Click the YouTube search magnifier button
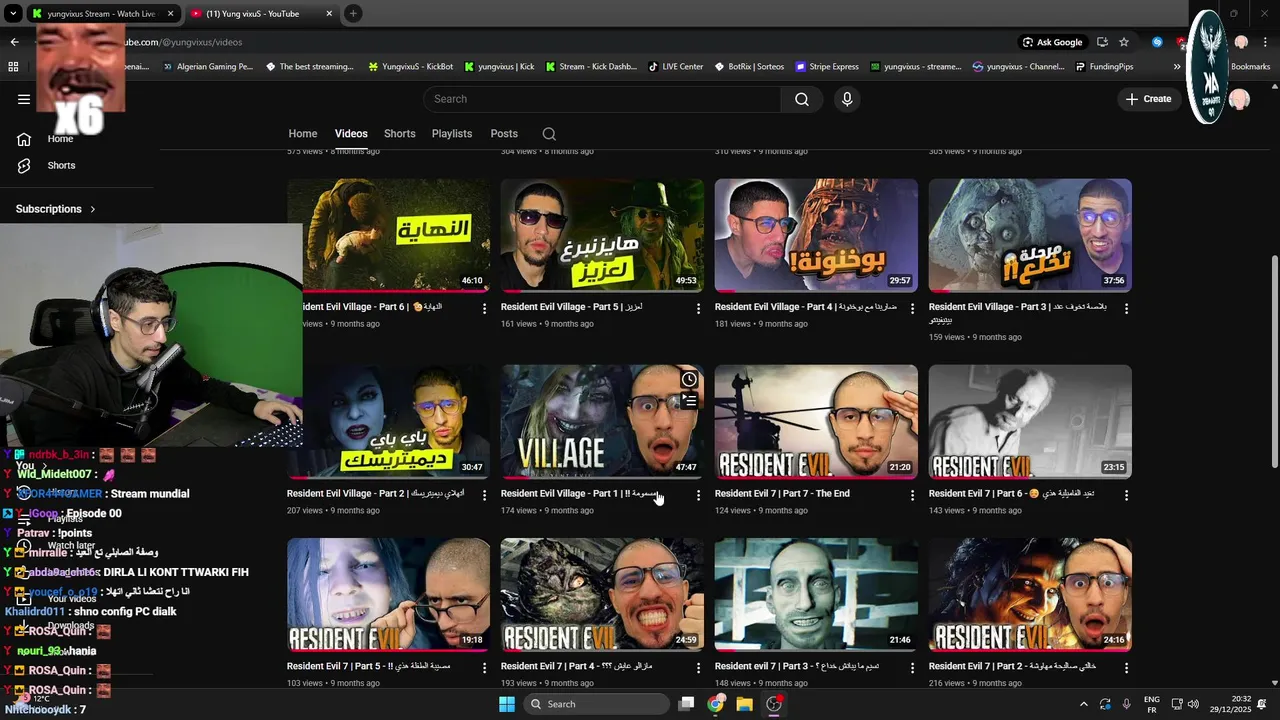Viewport: 1280px width, 720px height. tap(802, 99)
